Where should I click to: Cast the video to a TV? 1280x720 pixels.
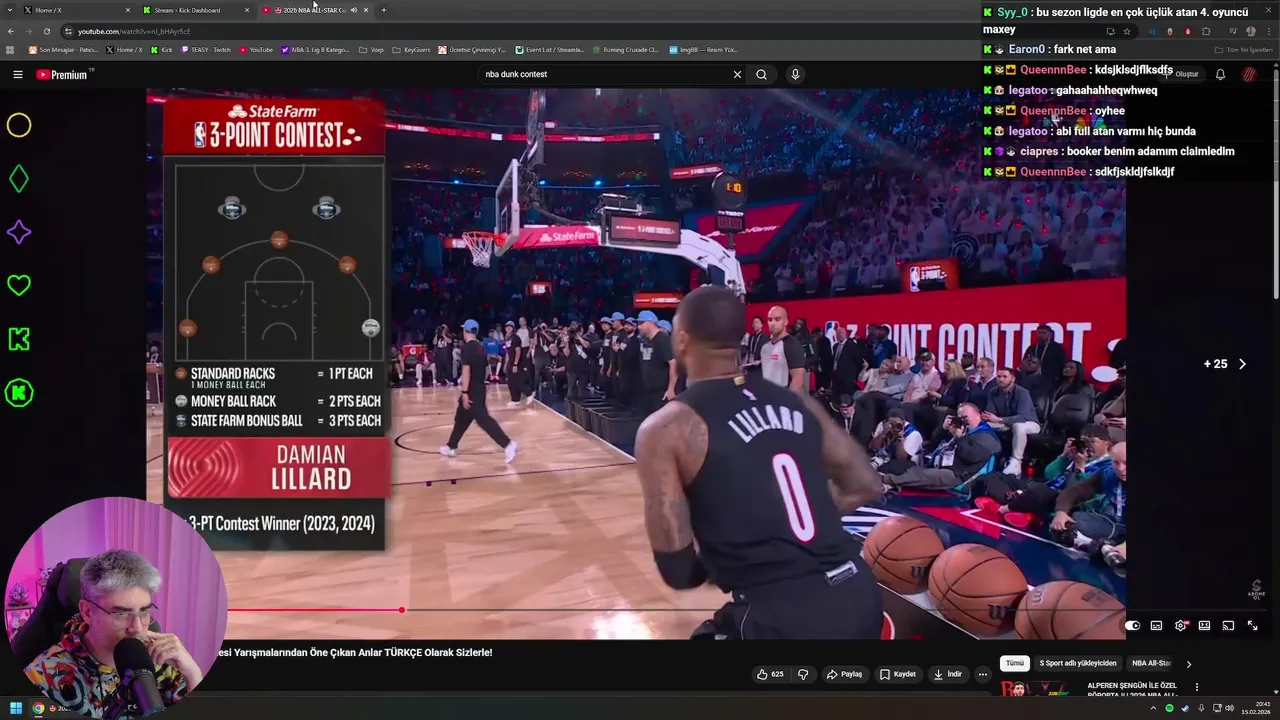1228,626
